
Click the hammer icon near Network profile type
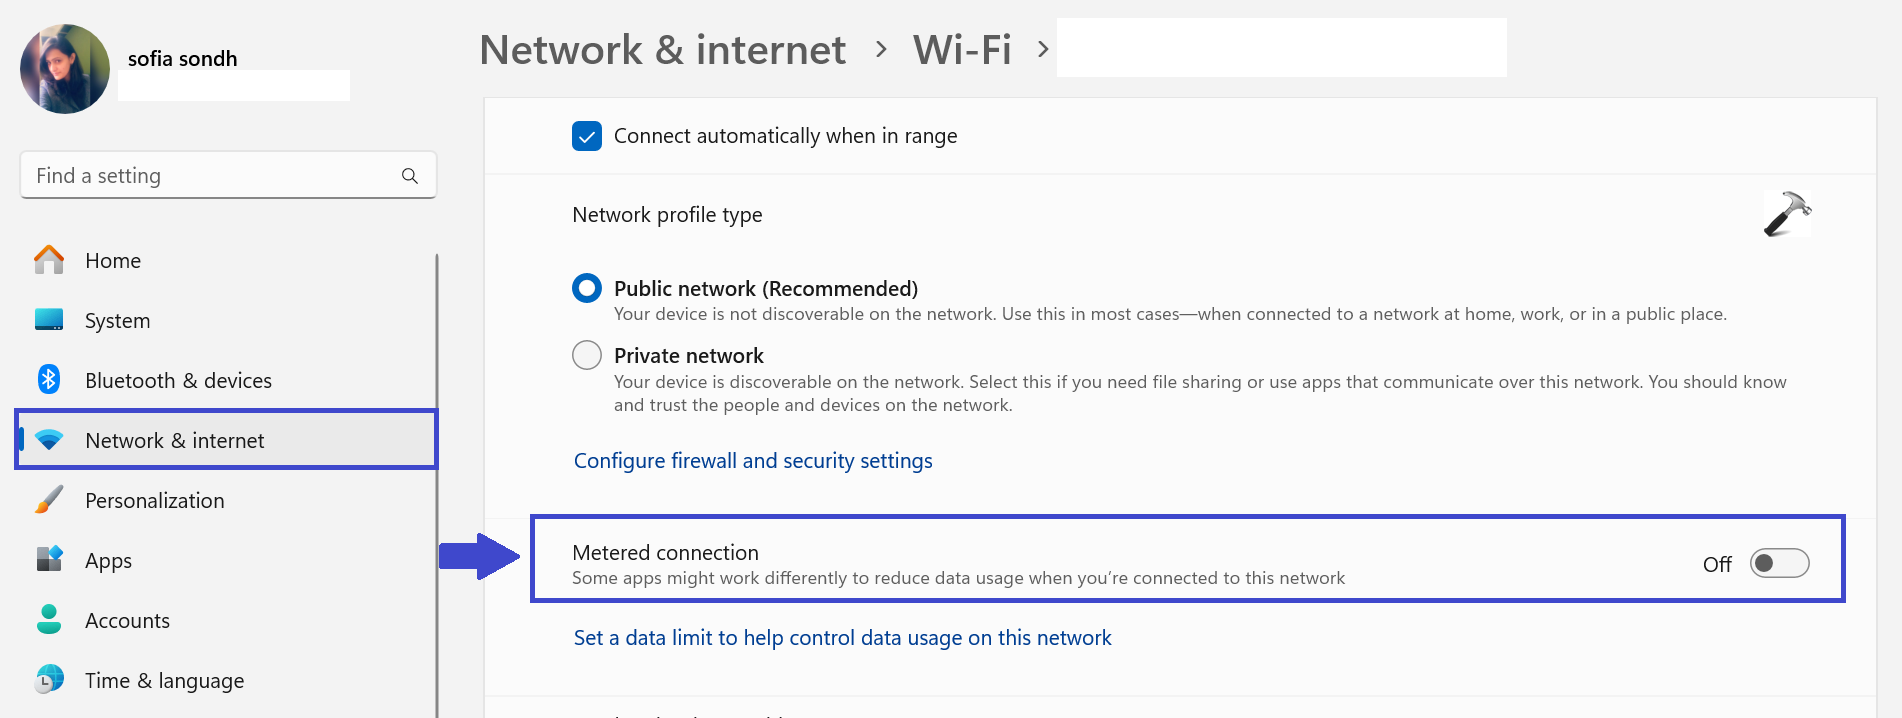tap(1787, 214)
